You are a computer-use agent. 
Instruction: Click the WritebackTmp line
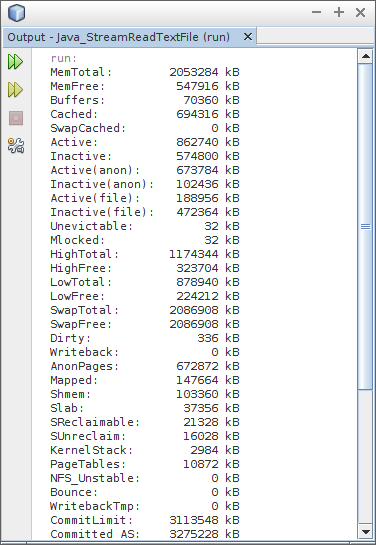pyautogui.click(x=145, y=506)
